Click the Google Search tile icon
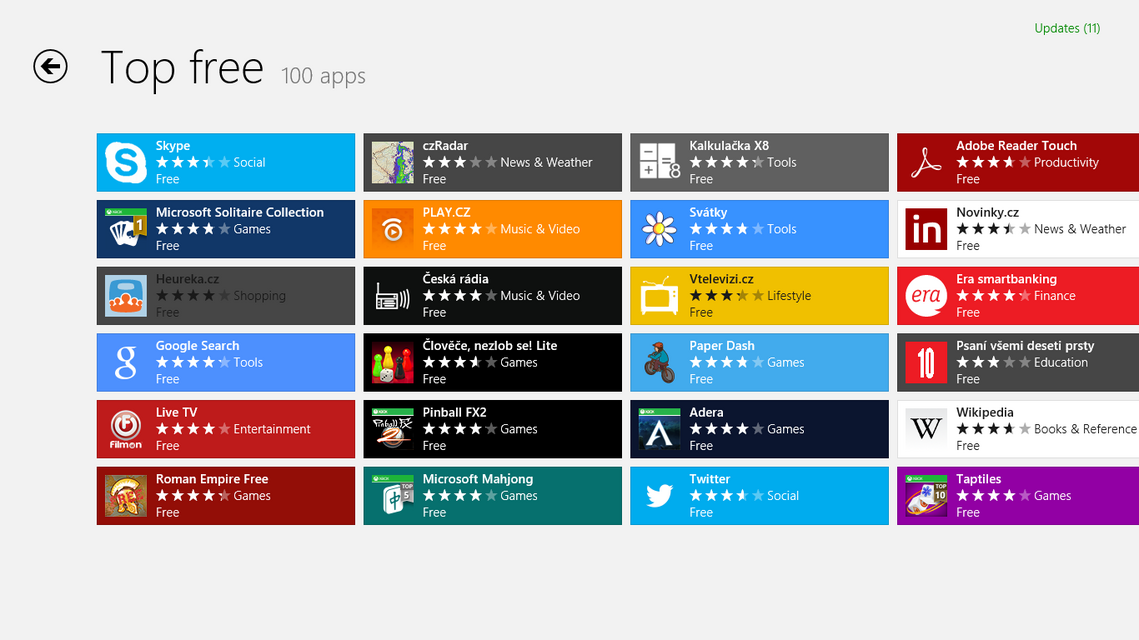The width and height of the screenshot is (1139, 640). 125,362
